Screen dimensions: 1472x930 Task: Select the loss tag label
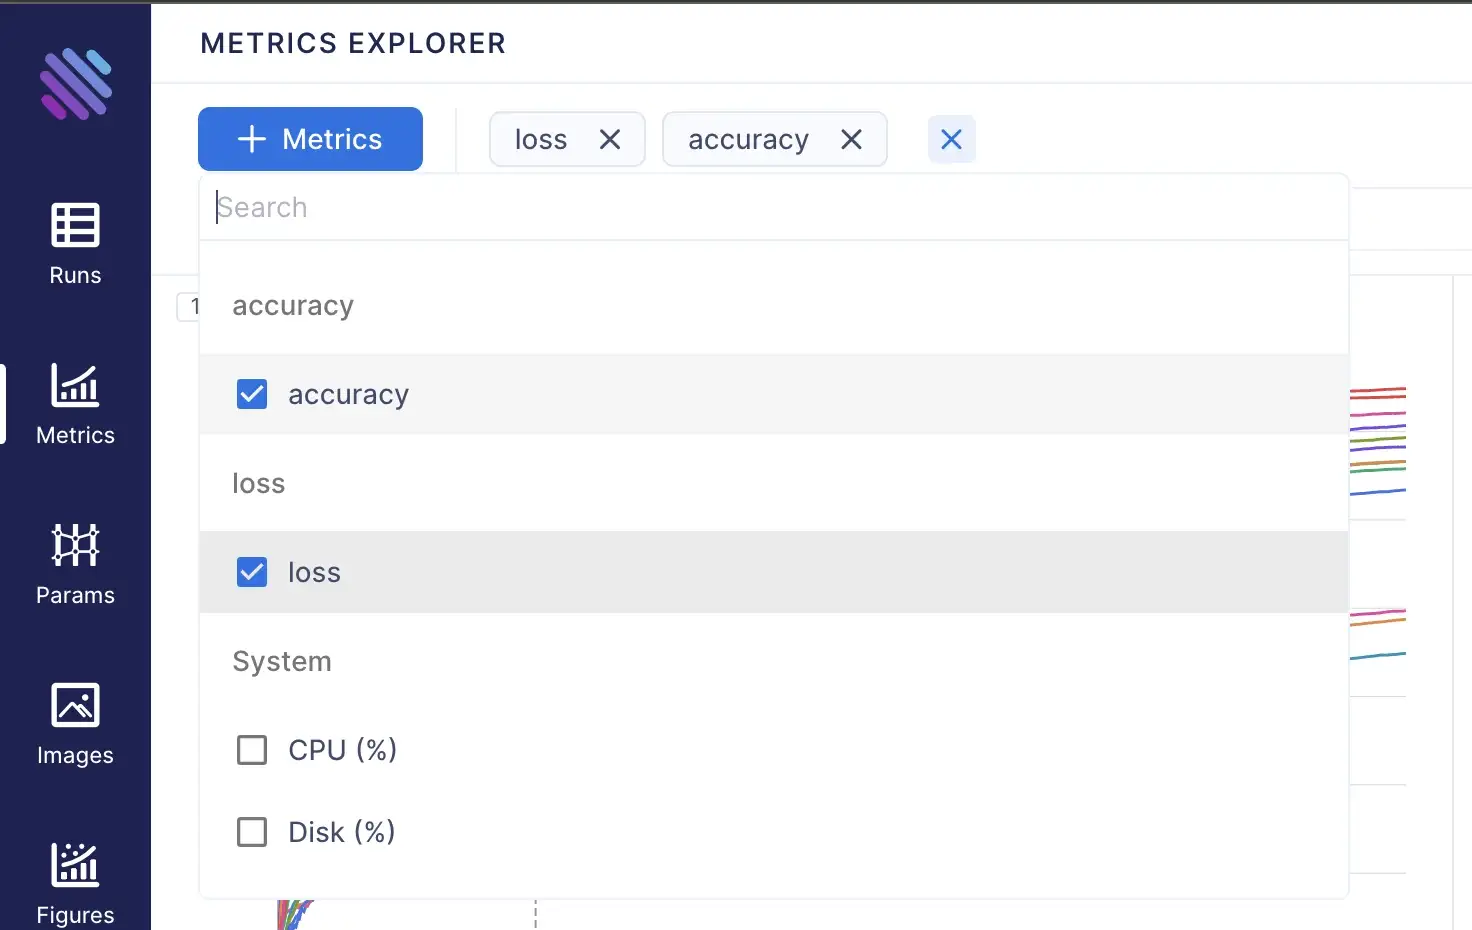pos(541,140)
